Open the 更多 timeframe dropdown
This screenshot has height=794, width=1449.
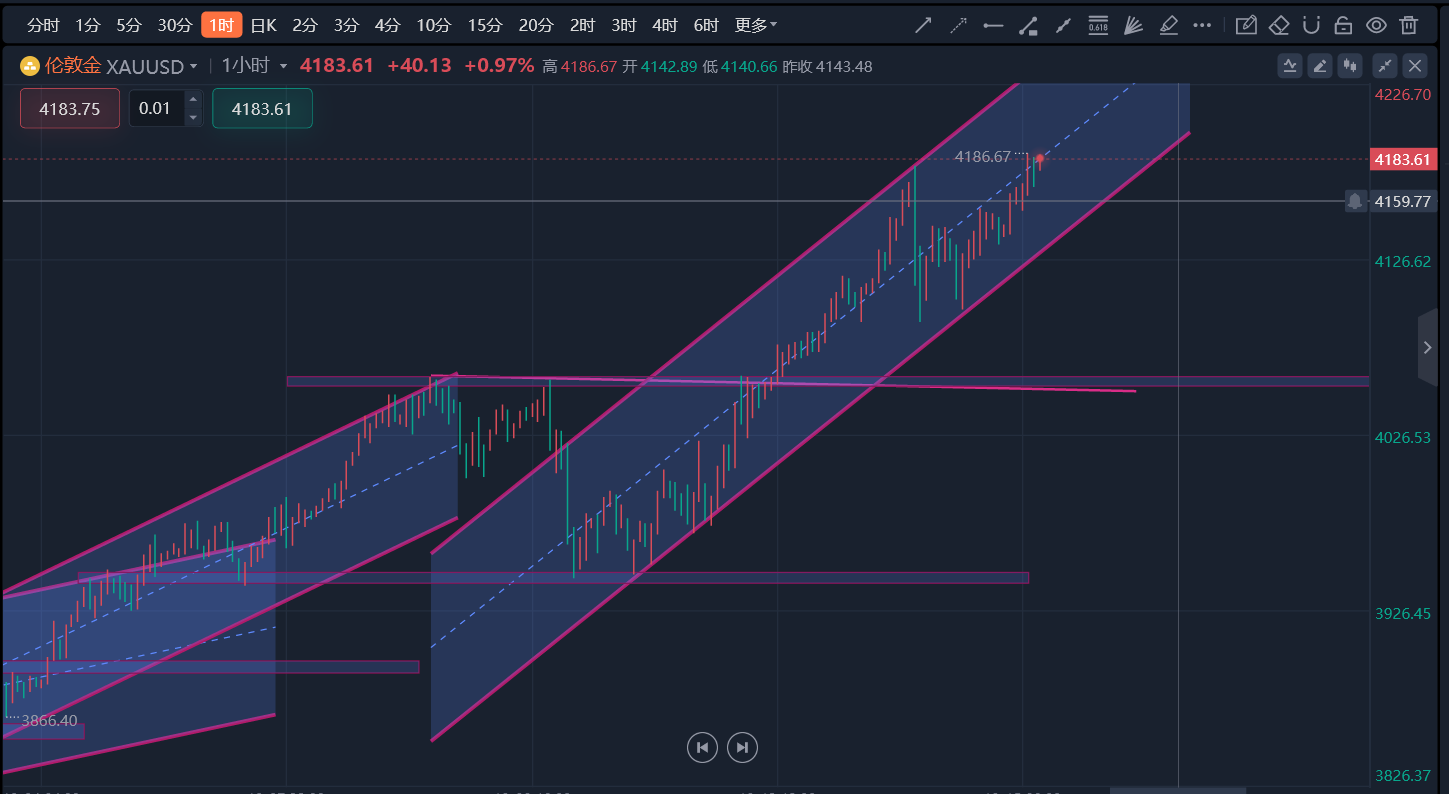coord(755,25)
